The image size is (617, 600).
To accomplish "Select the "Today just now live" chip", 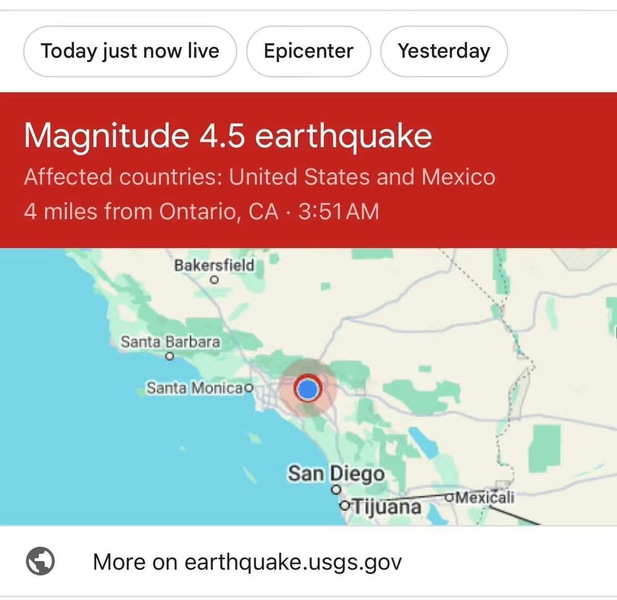I will point(130,51).
